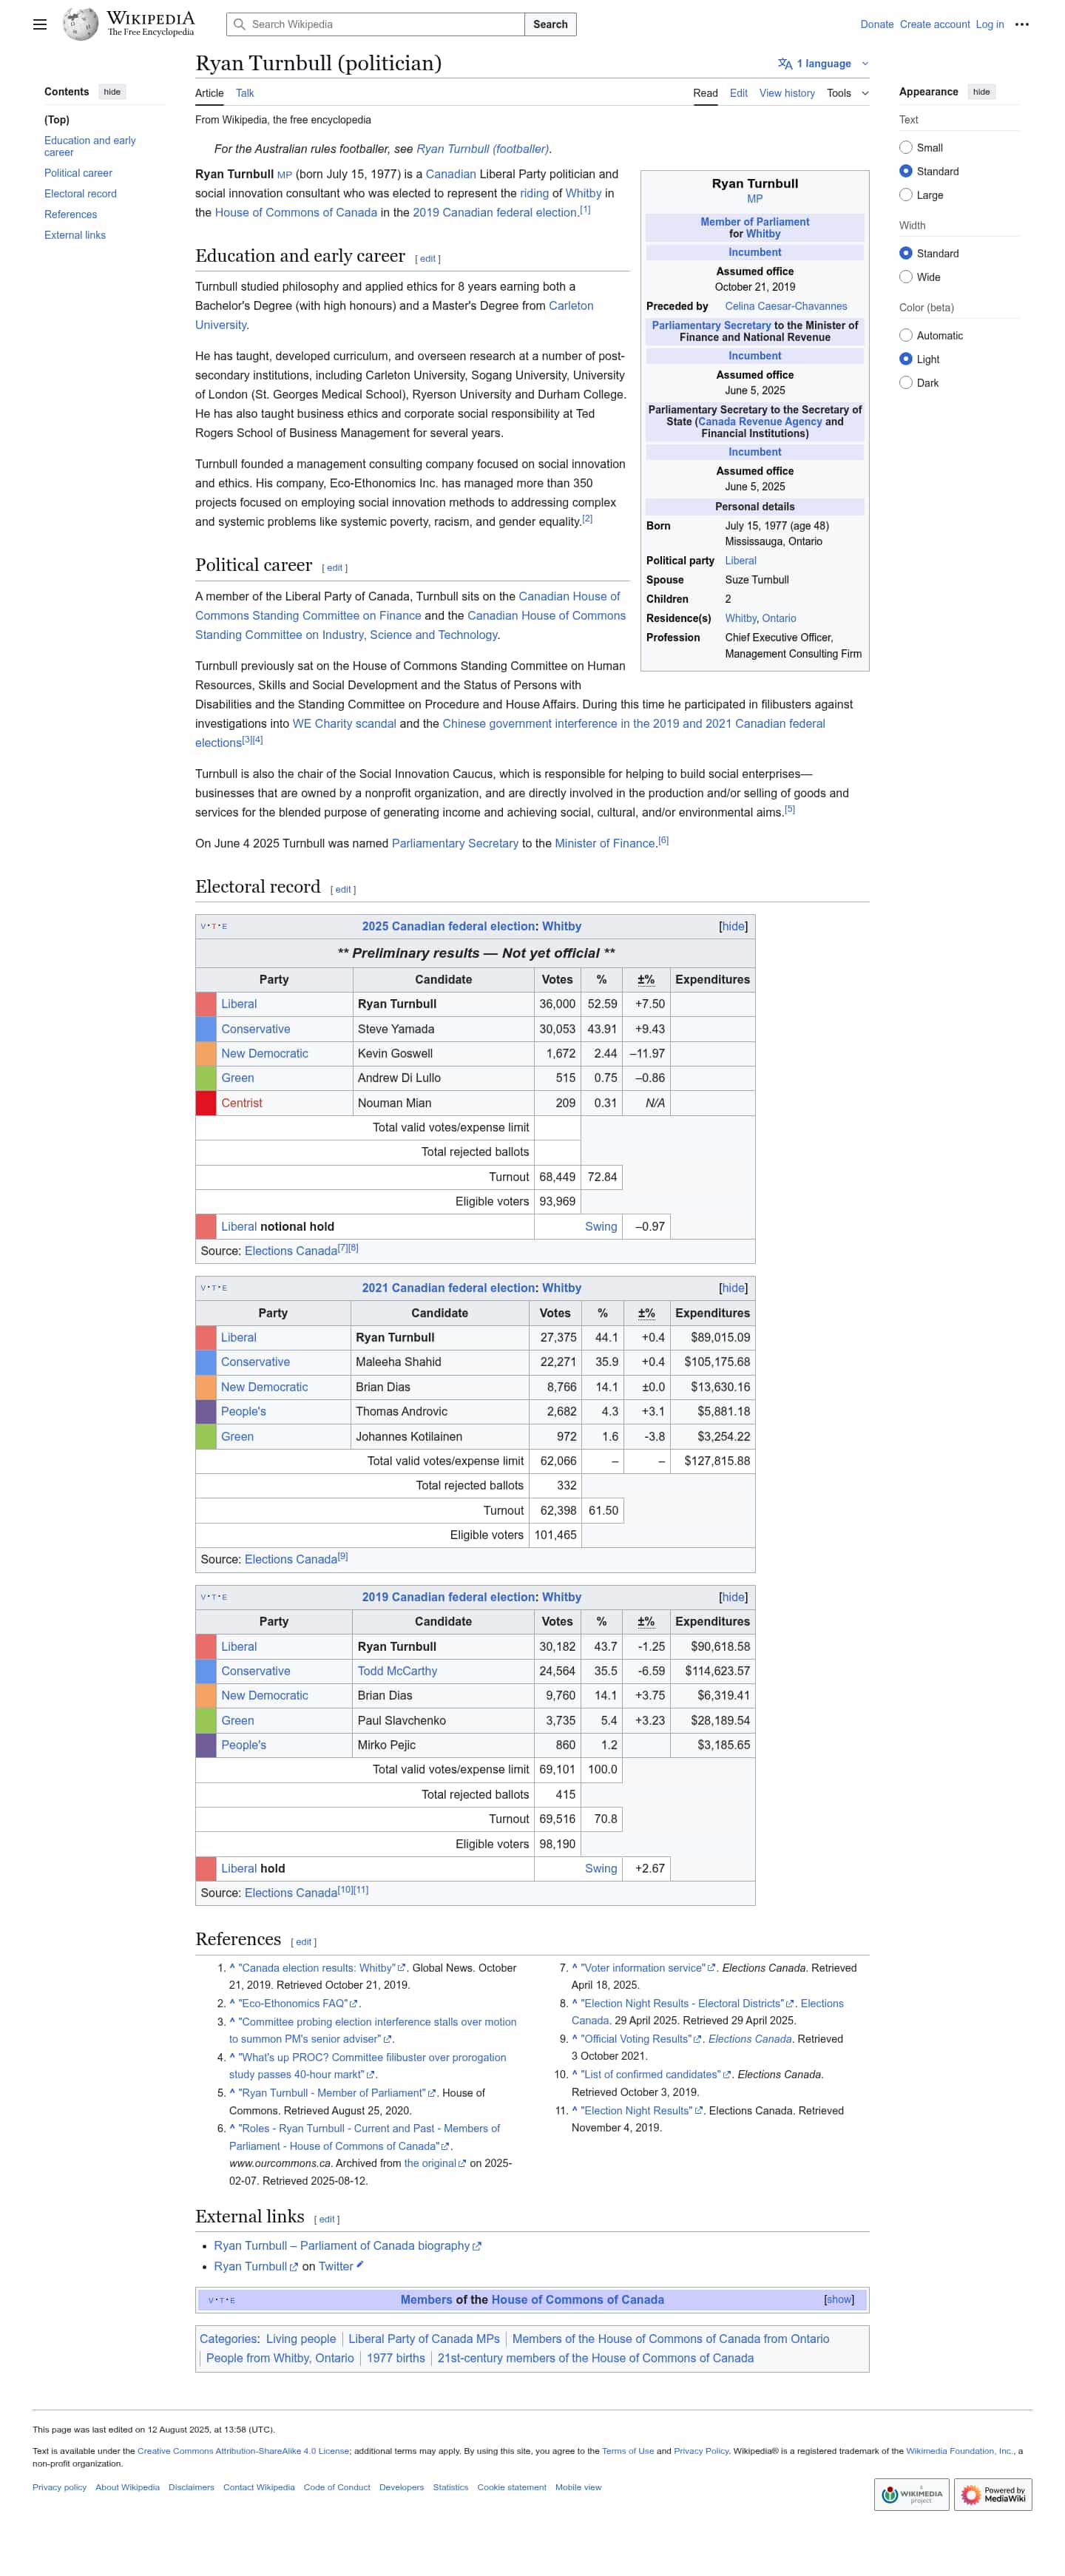Click the Powered by MediaWiki badge
The image size is (1065, 2576).
click(x=993, y=2494)
